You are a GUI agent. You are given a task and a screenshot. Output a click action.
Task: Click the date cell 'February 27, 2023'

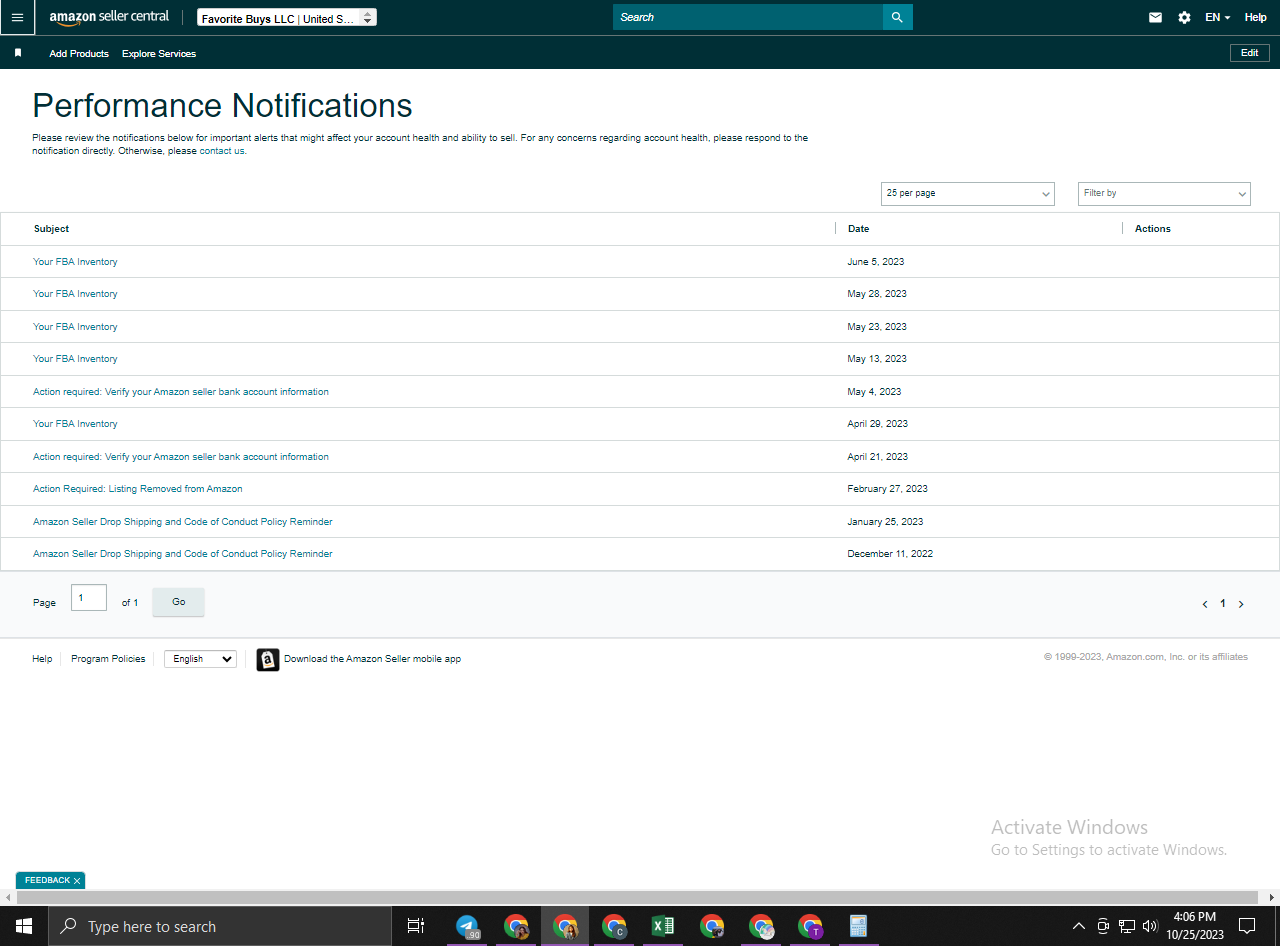pos(887,489)
